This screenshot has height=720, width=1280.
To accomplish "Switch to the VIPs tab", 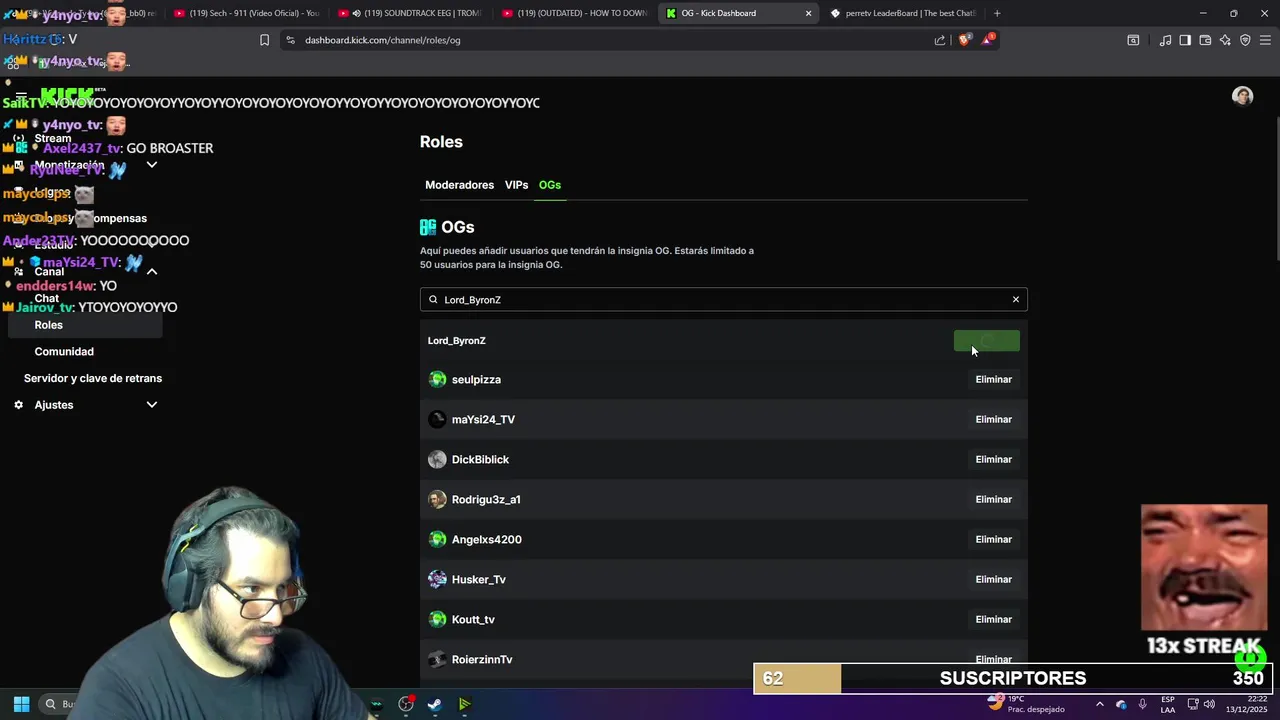I will click(516, 185).
